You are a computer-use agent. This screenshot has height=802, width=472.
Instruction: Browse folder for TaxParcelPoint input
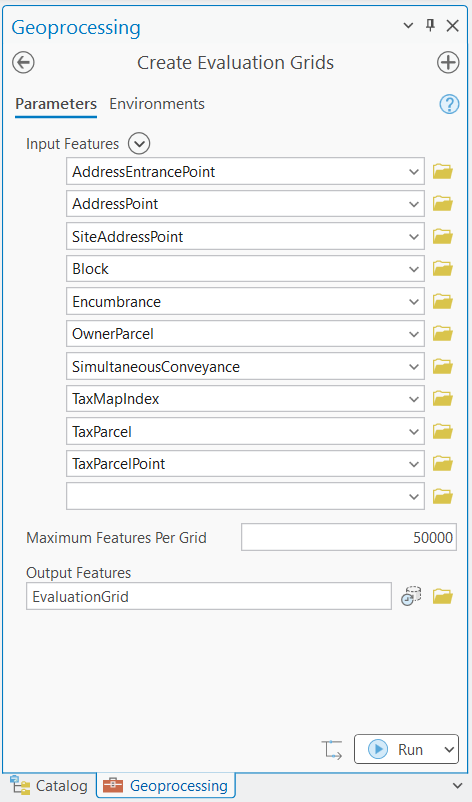click(443, 463)
